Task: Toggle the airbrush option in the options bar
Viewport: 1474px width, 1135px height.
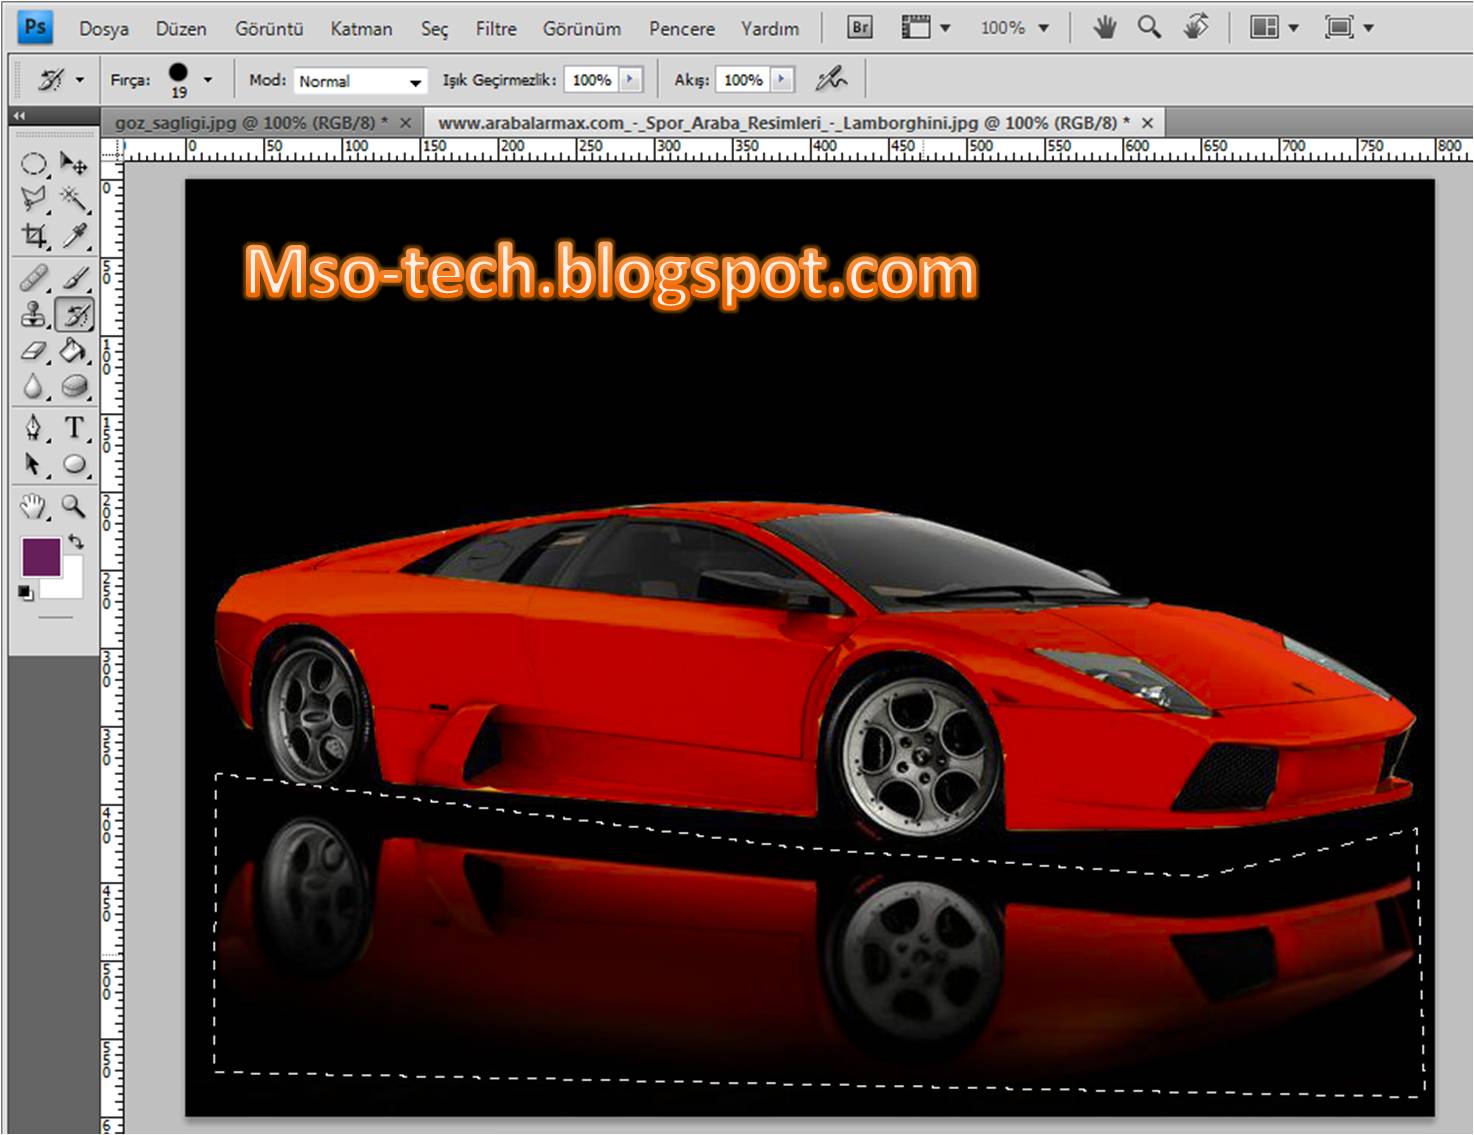Action: (831, 79)
